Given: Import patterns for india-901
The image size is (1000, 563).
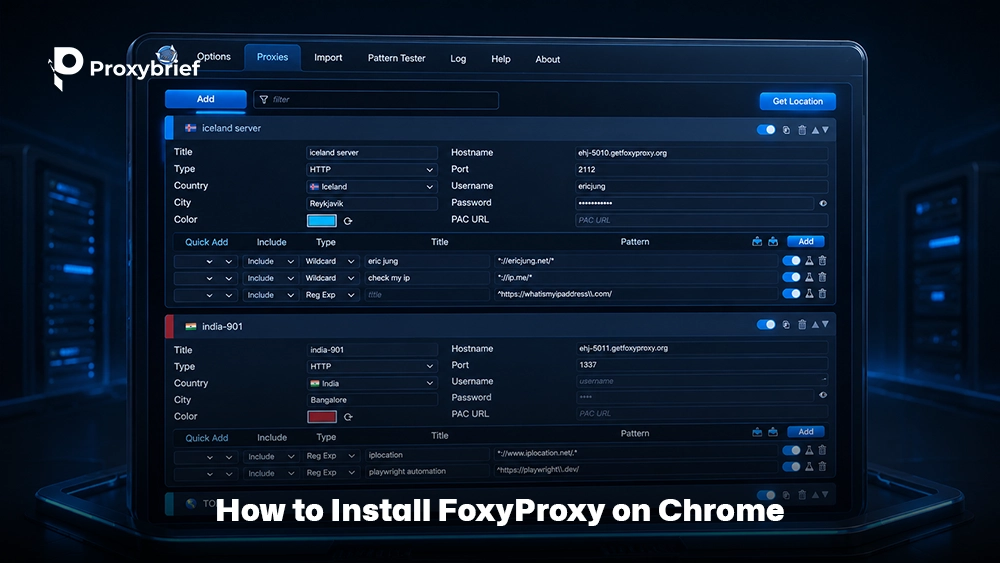Looking at the screenshot, I should point(757,432).
